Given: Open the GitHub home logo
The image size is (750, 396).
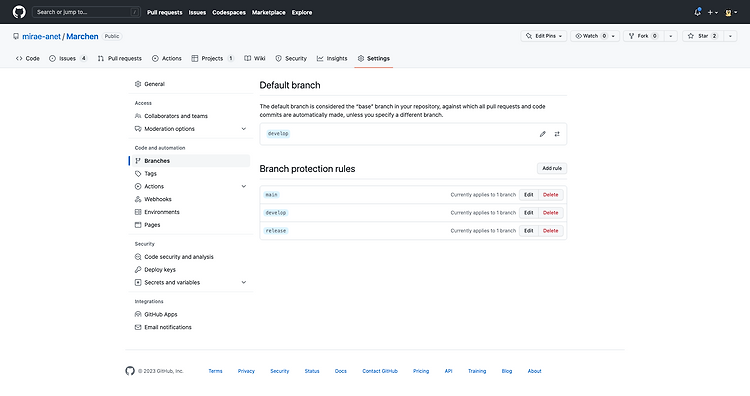Looking at the screenshot, I should tap(19, 12).
